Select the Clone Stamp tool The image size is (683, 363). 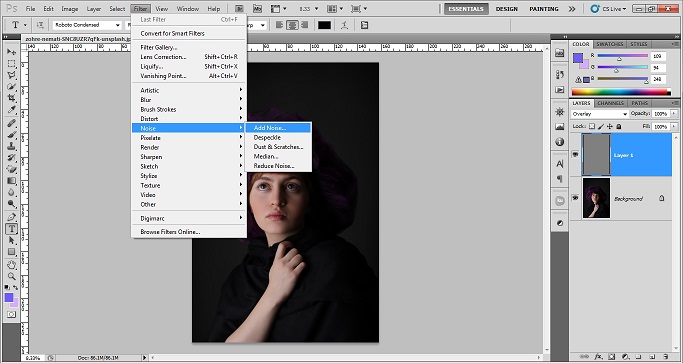coord(11,146)
